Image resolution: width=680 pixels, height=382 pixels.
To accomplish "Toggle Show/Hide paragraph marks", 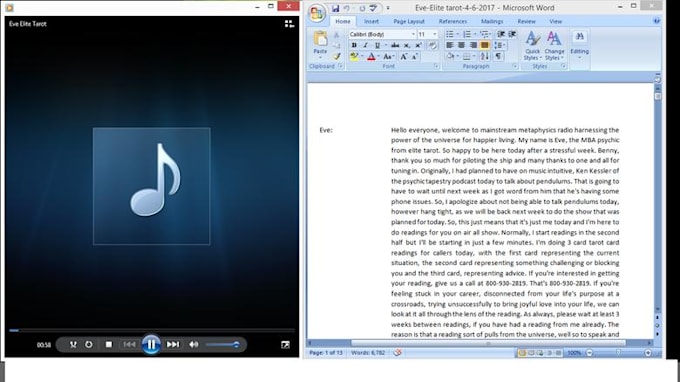I will [x=499, y=56].
